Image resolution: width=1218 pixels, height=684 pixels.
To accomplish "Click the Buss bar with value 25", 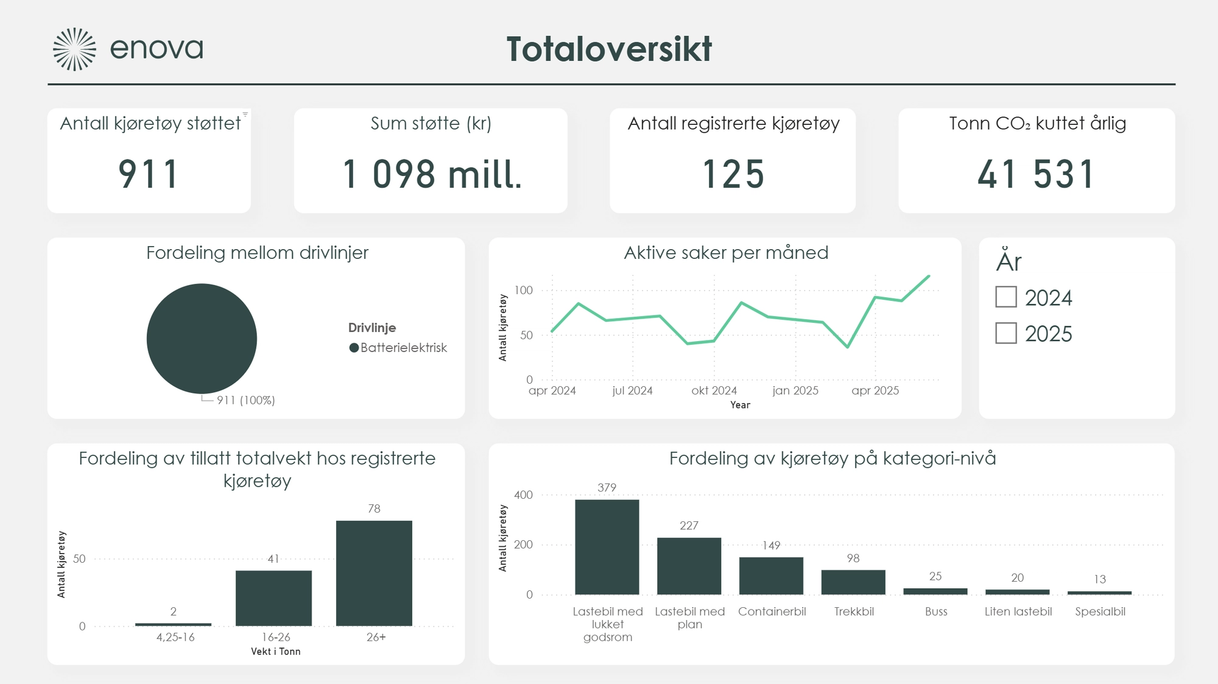I will pyautogui.click(x=935, y=590).
